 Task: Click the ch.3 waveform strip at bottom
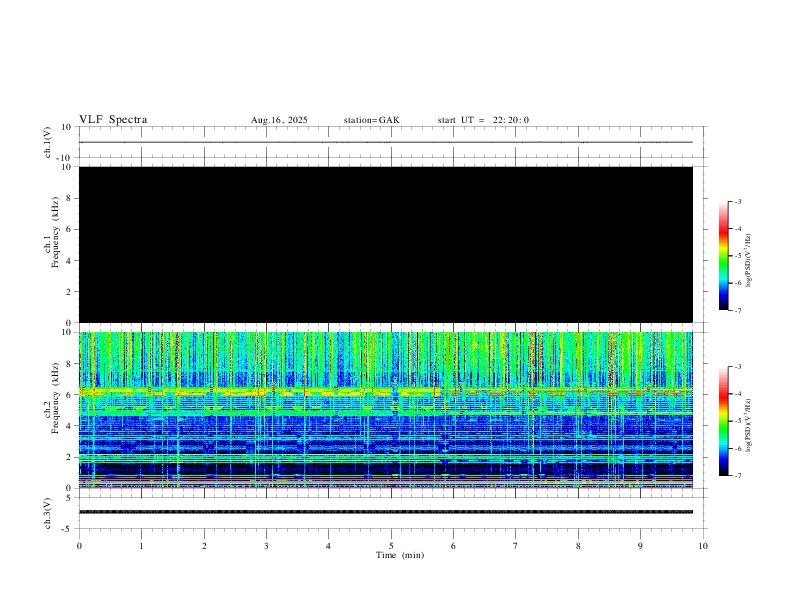click(x=390, y=512)
